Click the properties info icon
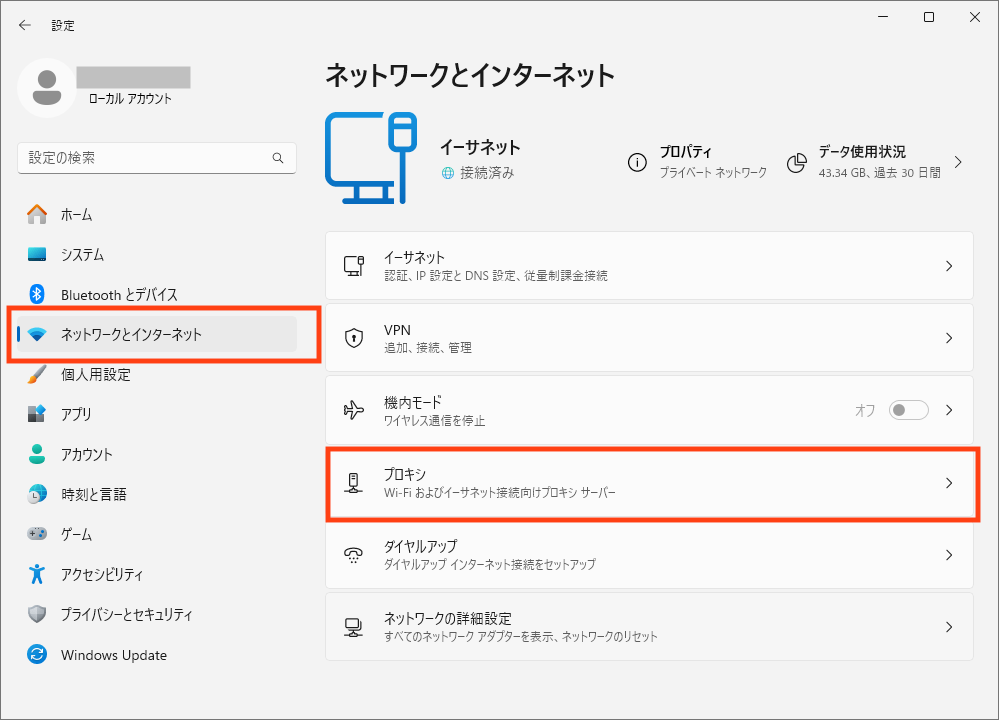The height and width of the screenshot is (720, 999). [x=637, y=162]
